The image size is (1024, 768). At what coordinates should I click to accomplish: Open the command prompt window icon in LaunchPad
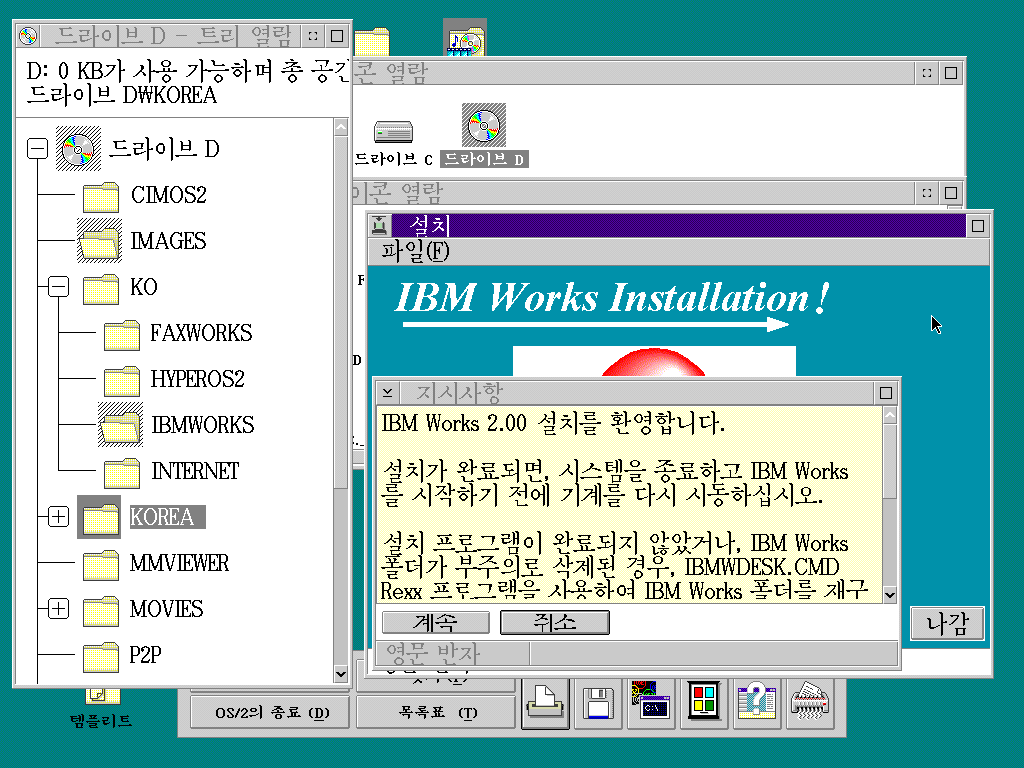click(x=650, y=703)
